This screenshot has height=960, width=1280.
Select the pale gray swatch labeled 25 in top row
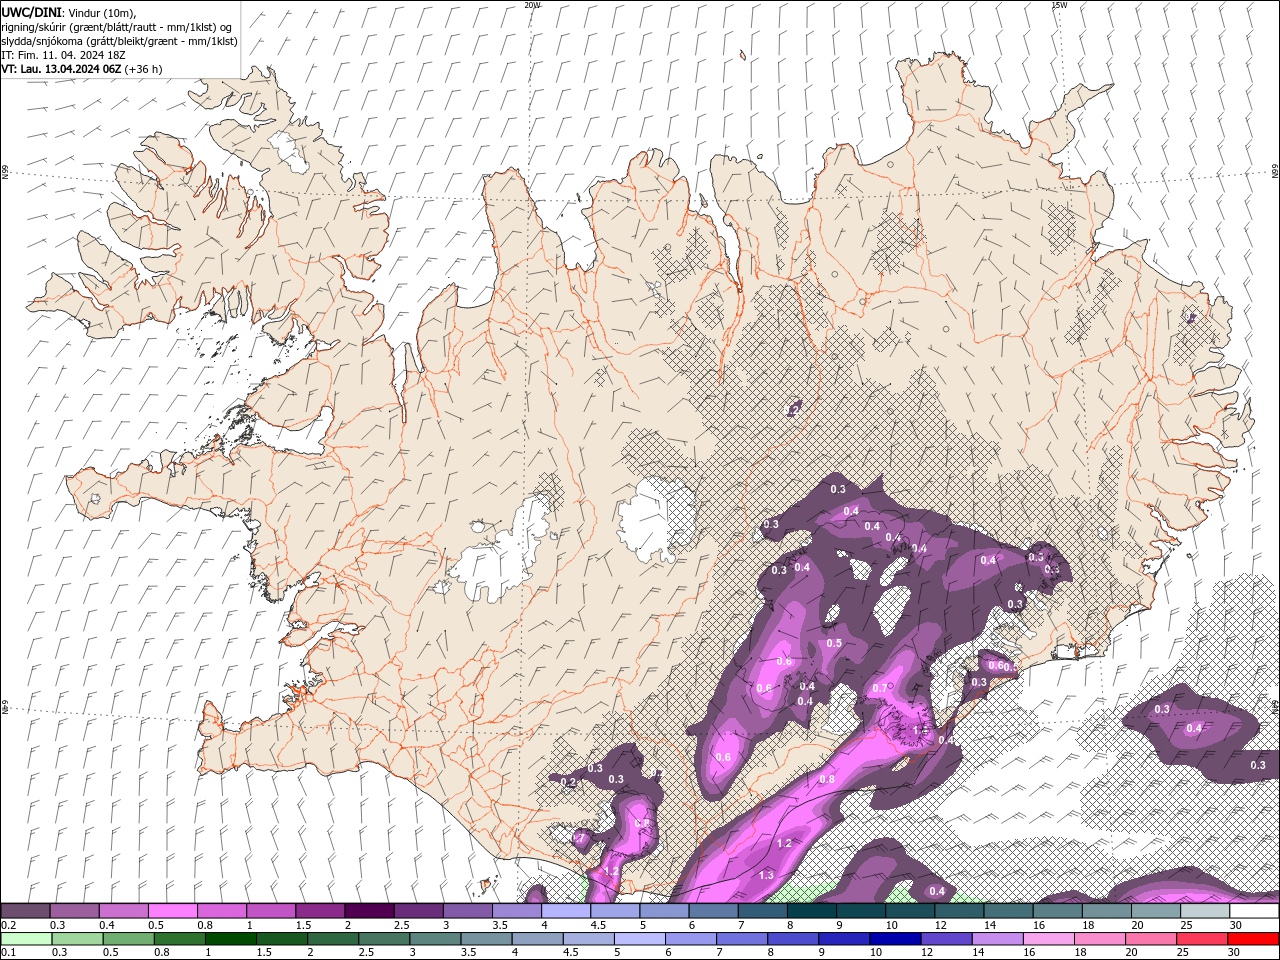(1204, 911)
